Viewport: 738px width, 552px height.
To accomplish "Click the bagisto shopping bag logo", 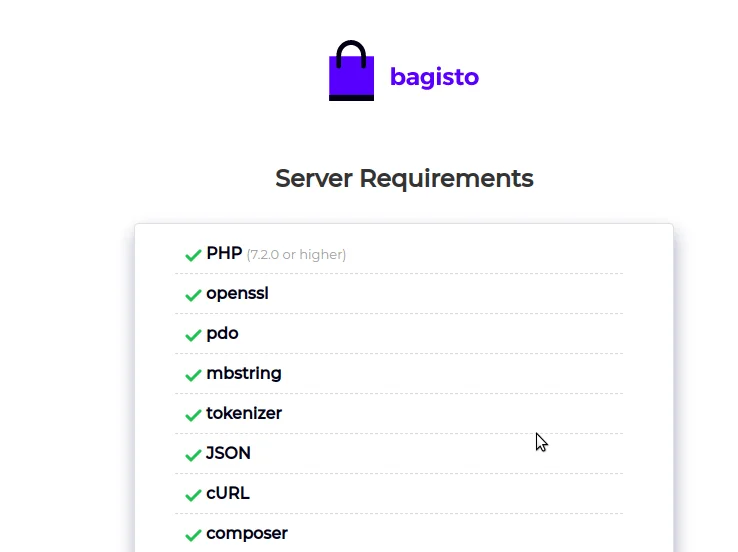I will coord(351,72).
